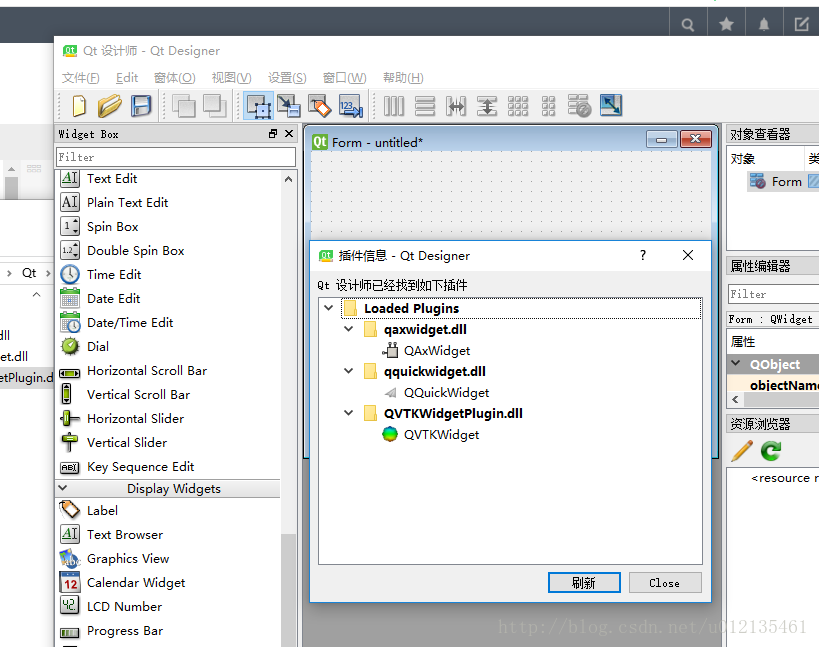819x647 pixels.
Task: Pick the Label display widget
Action: 102,511
